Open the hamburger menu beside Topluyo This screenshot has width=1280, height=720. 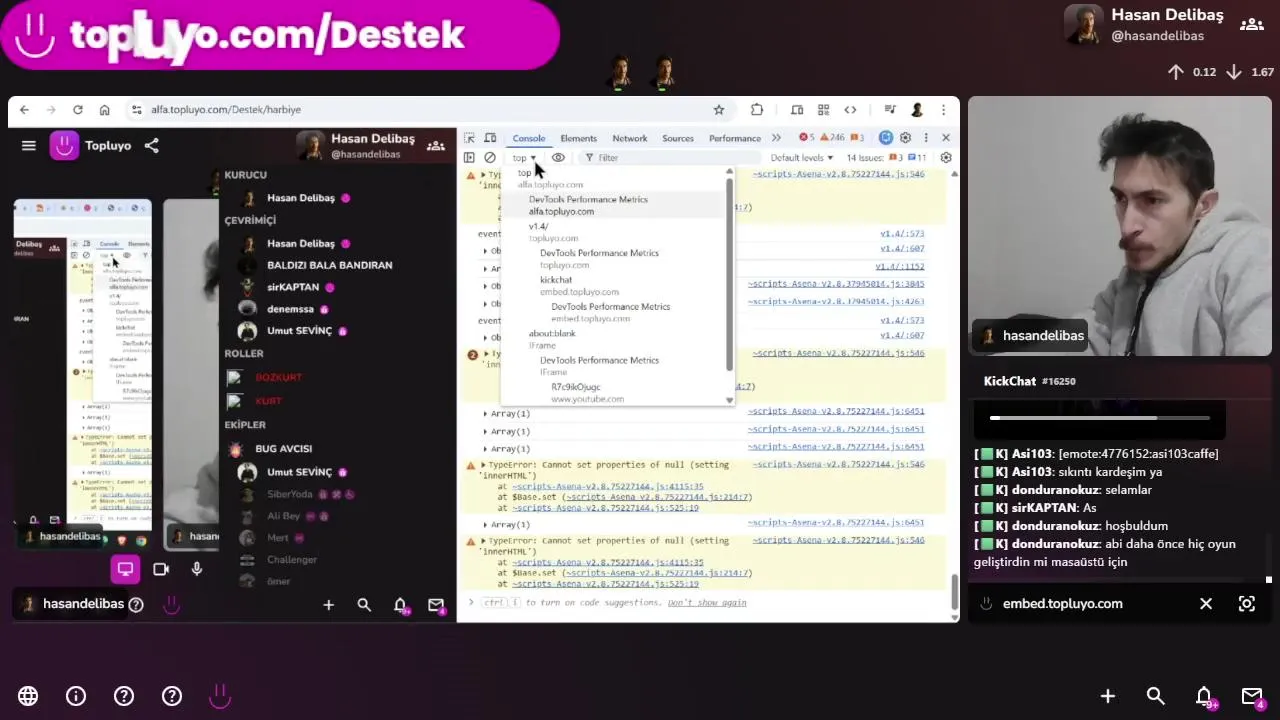tap(29, 146)
